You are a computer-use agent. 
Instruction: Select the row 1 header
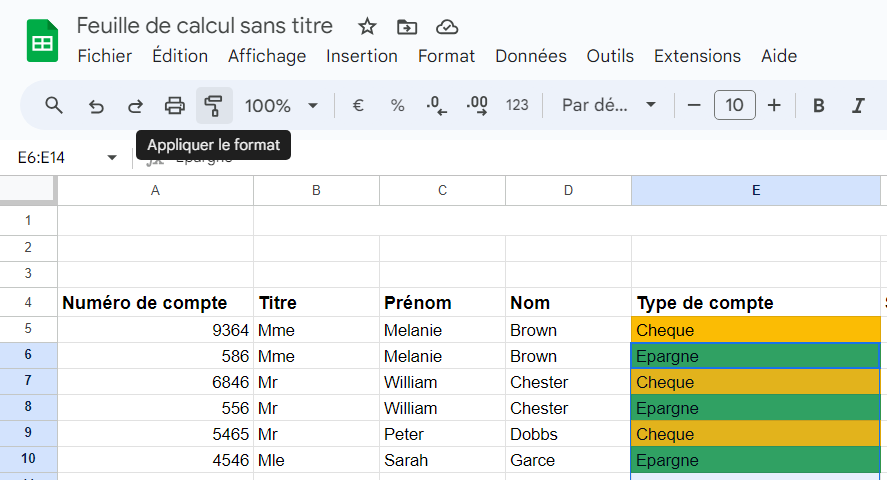pyautogui.click(x=28, y=220)
